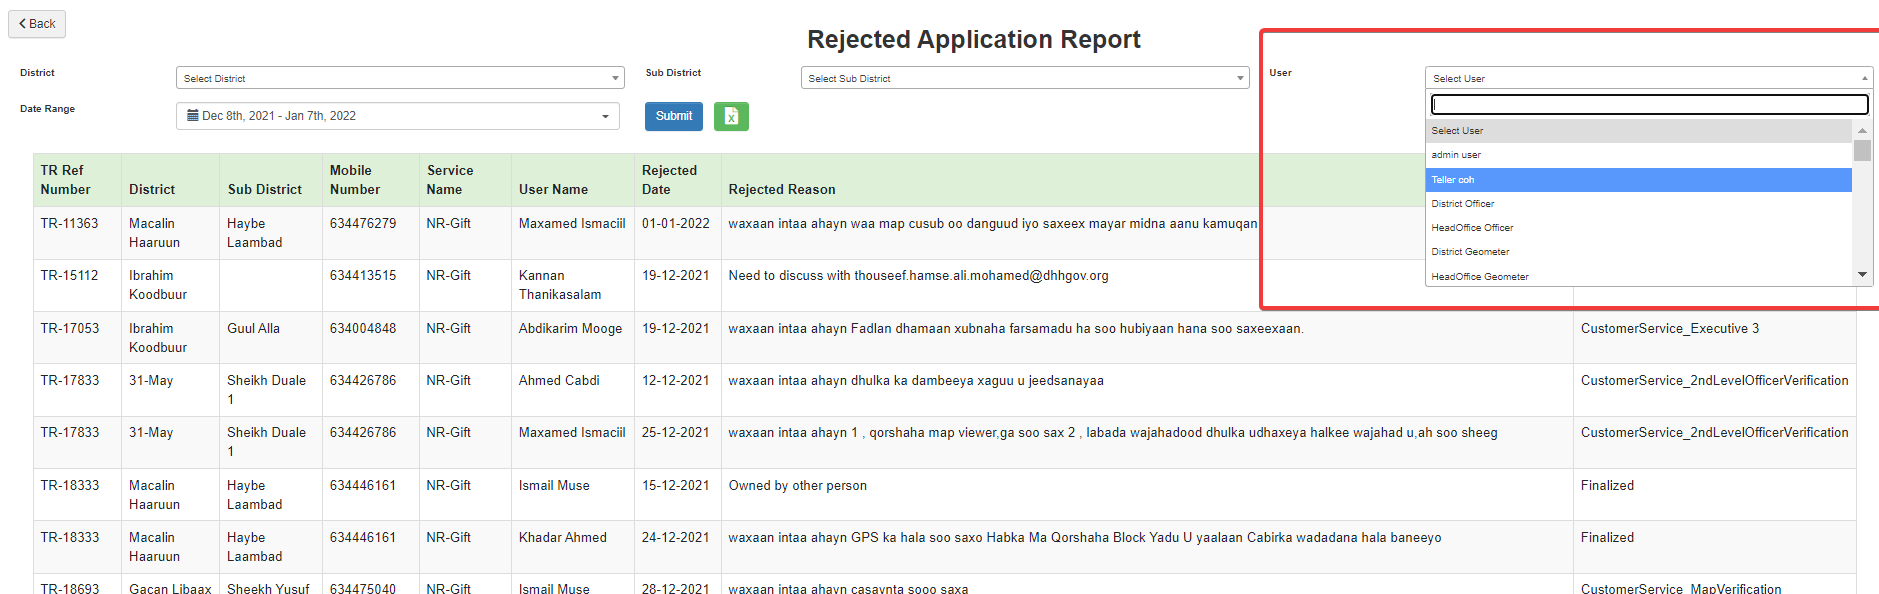1879x594 pixels.
Task: Pick District Geometer from user list
Action: (x=1638, y=252)
